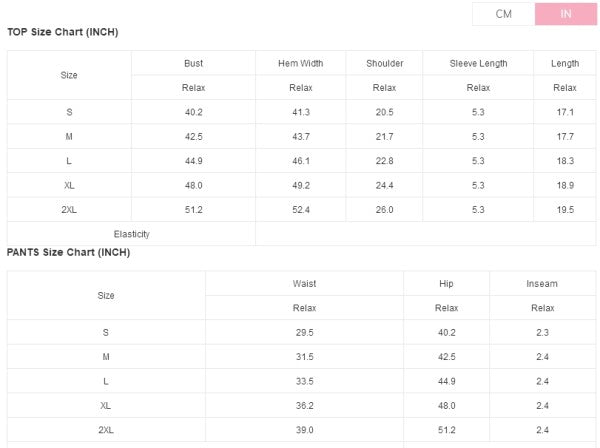
Task: Click the Inseam column header
Action: tap(542, 284)
